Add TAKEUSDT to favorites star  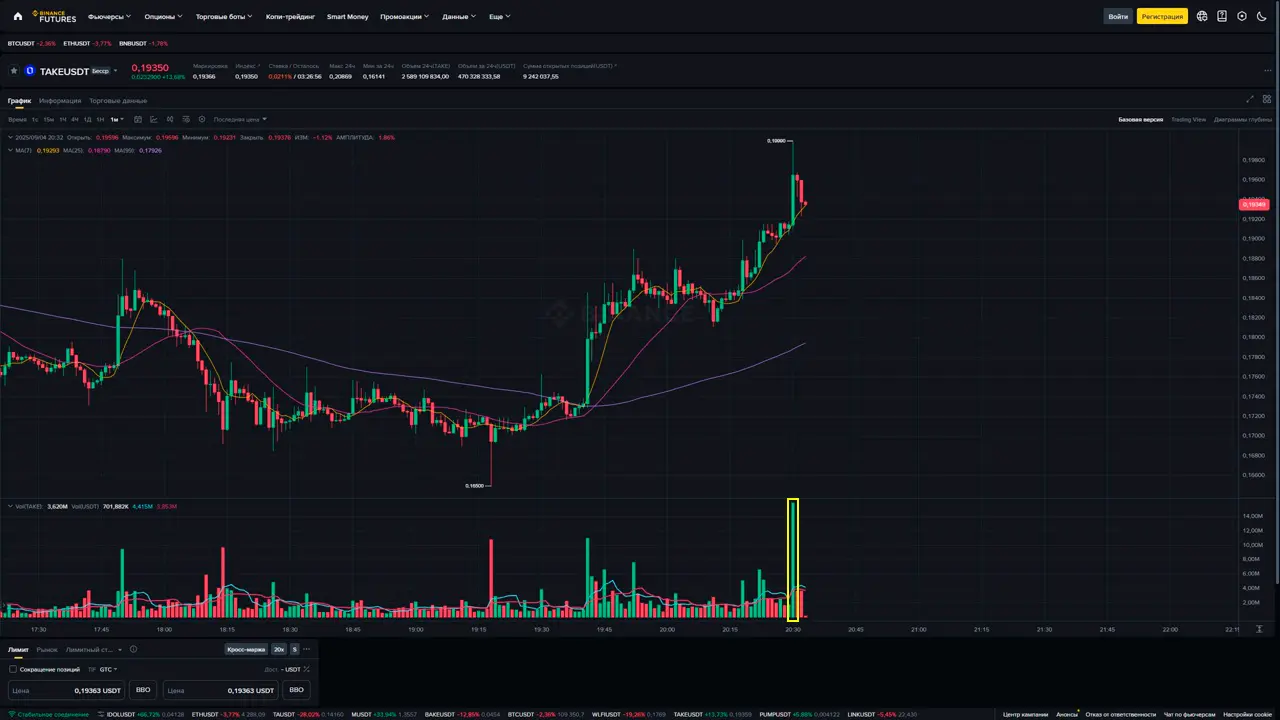click(14, 71)
